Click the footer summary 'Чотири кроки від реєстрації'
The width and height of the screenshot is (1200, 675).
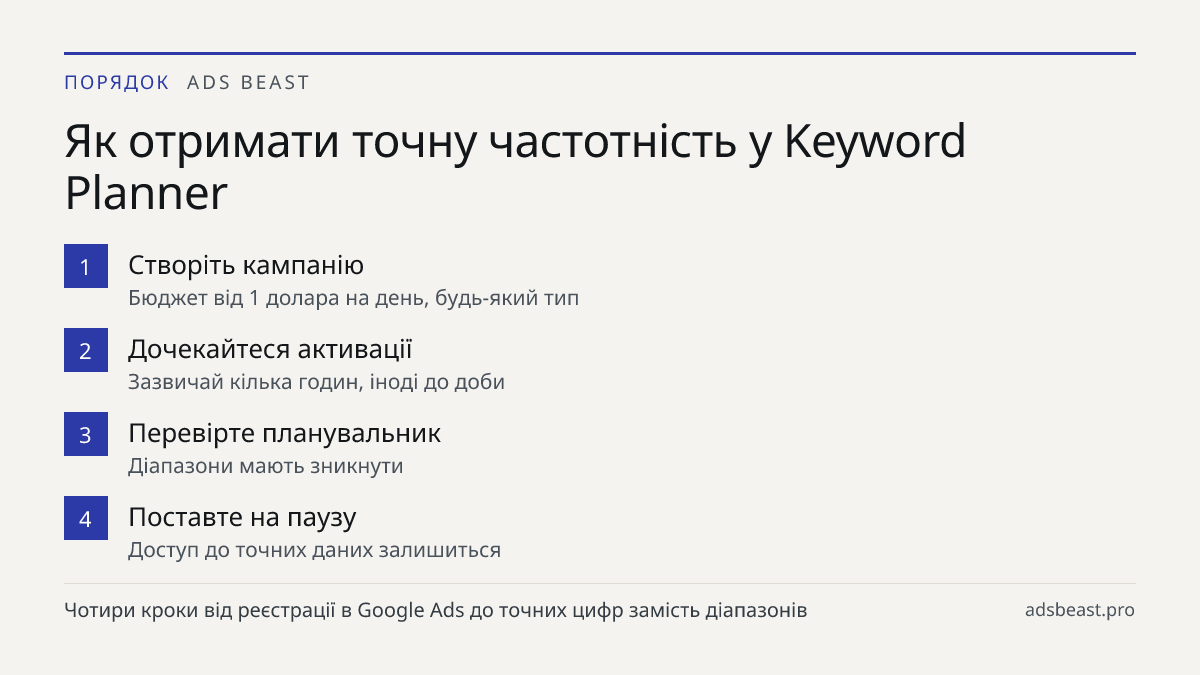(x=199, y=610)
